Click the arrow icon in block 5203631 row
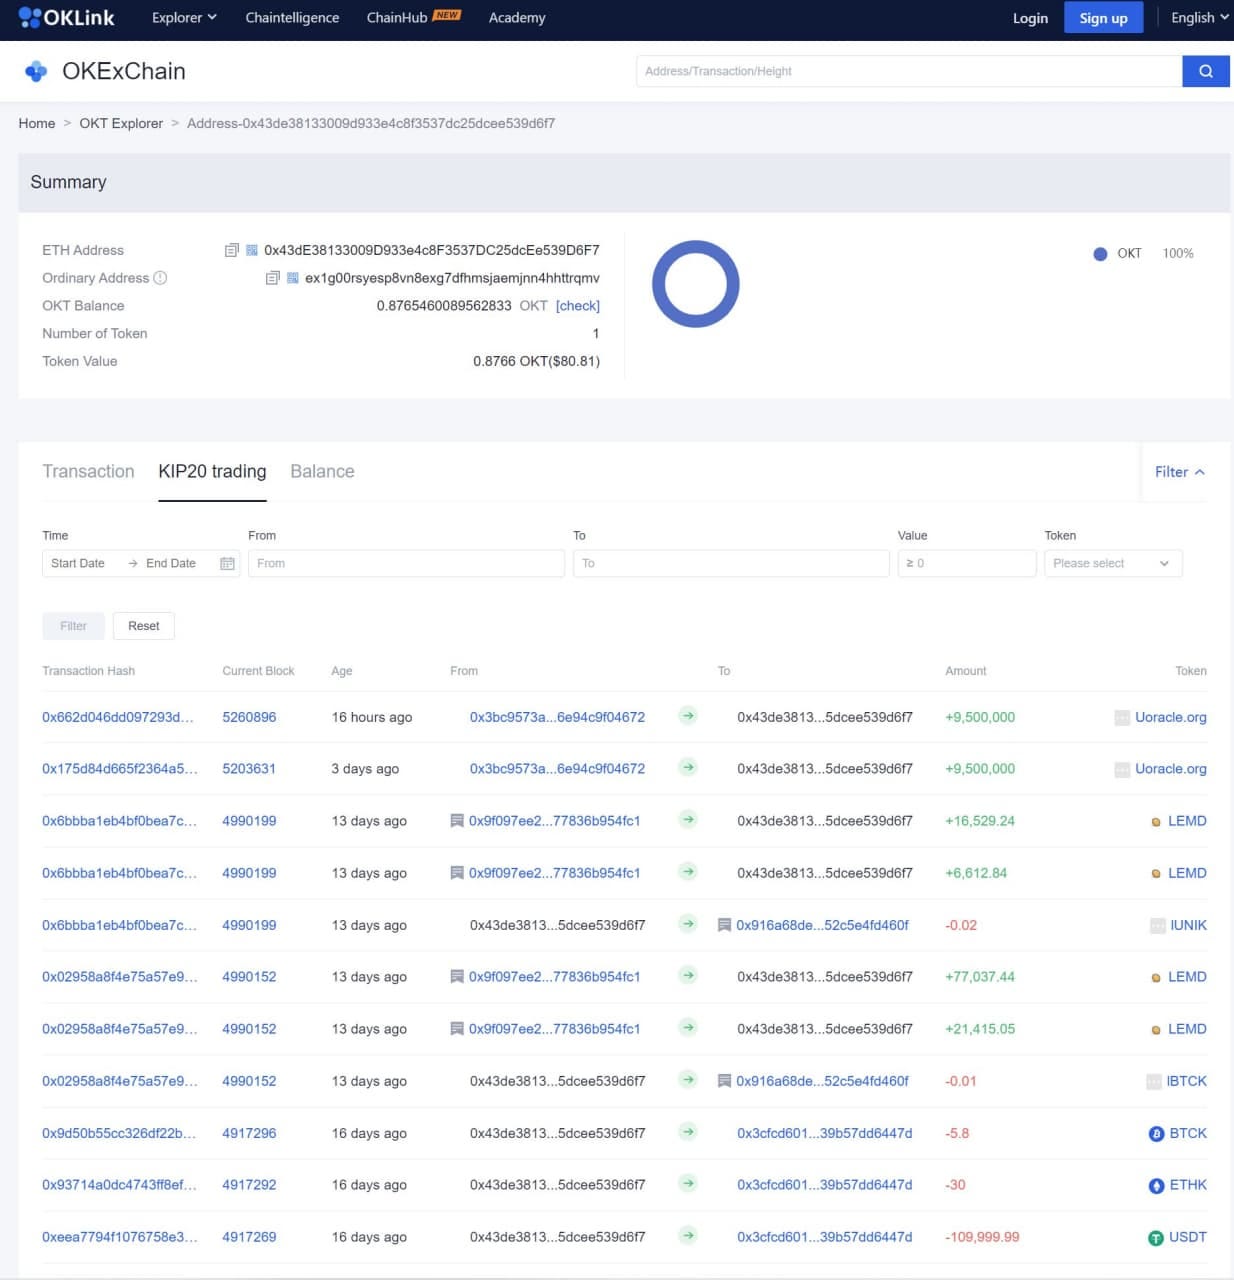 [x=688, y=768]
